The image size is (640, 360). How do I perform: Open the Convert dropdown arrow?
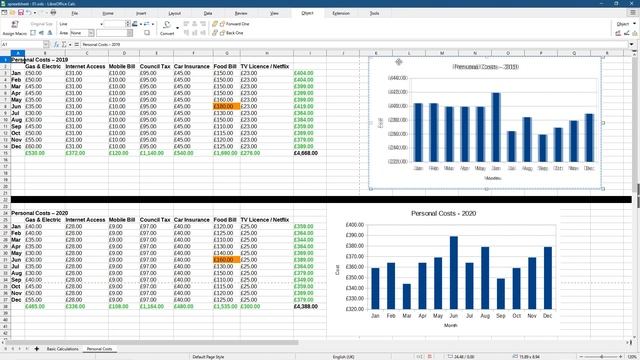(177, 28)
